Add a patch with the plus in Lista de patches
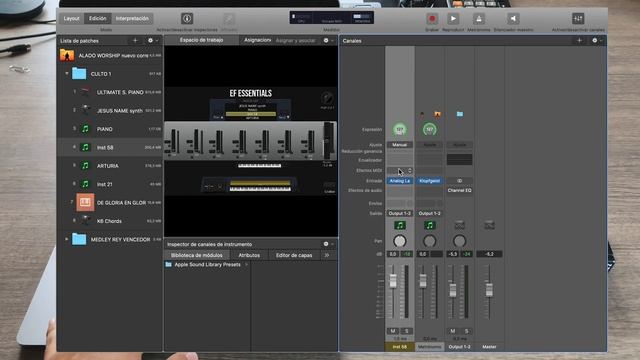The height and width of the screenshot is (360, 640). click(135, 40)
